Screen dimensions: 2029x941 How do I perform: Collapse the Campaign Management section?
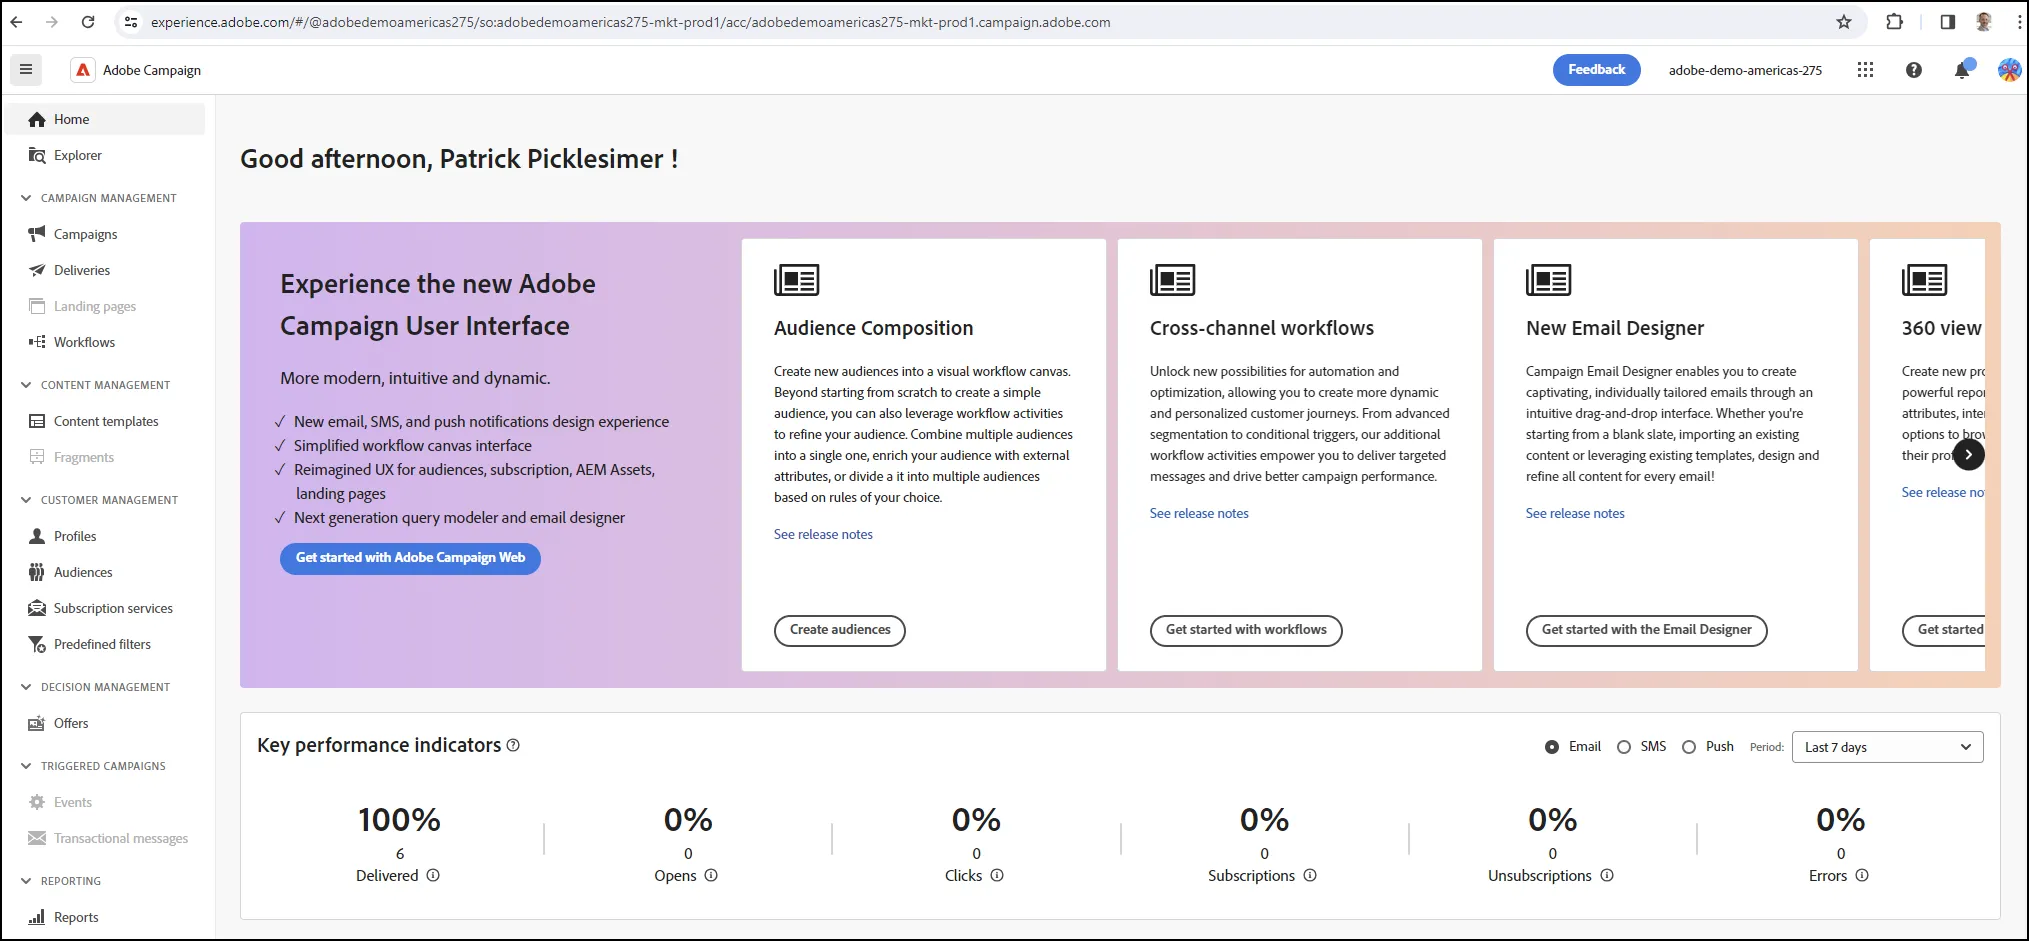pos(26,198)
